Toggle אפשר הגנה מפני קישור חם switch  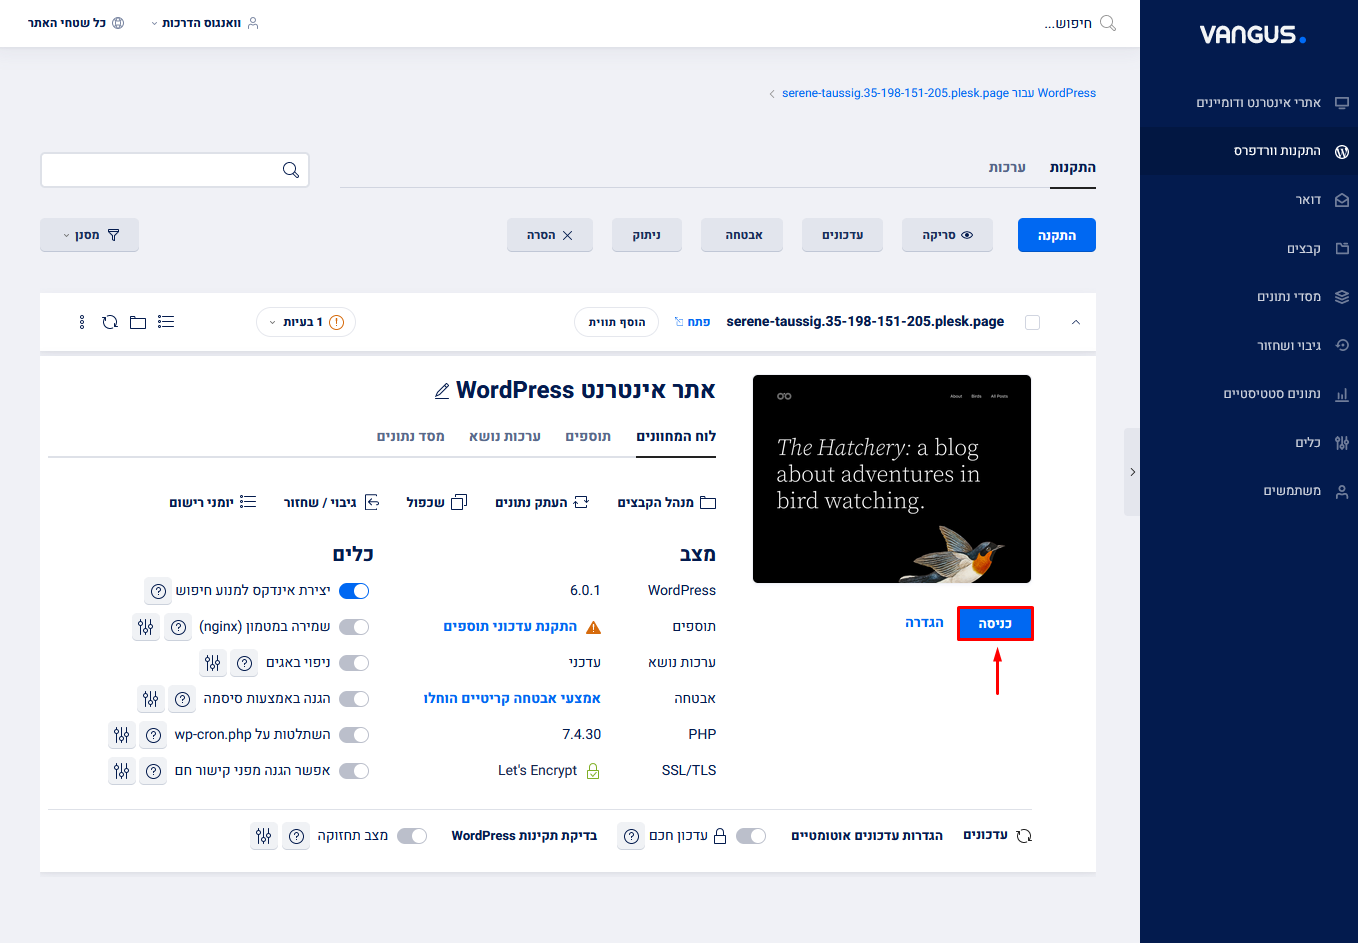click(x=354, y=771)
